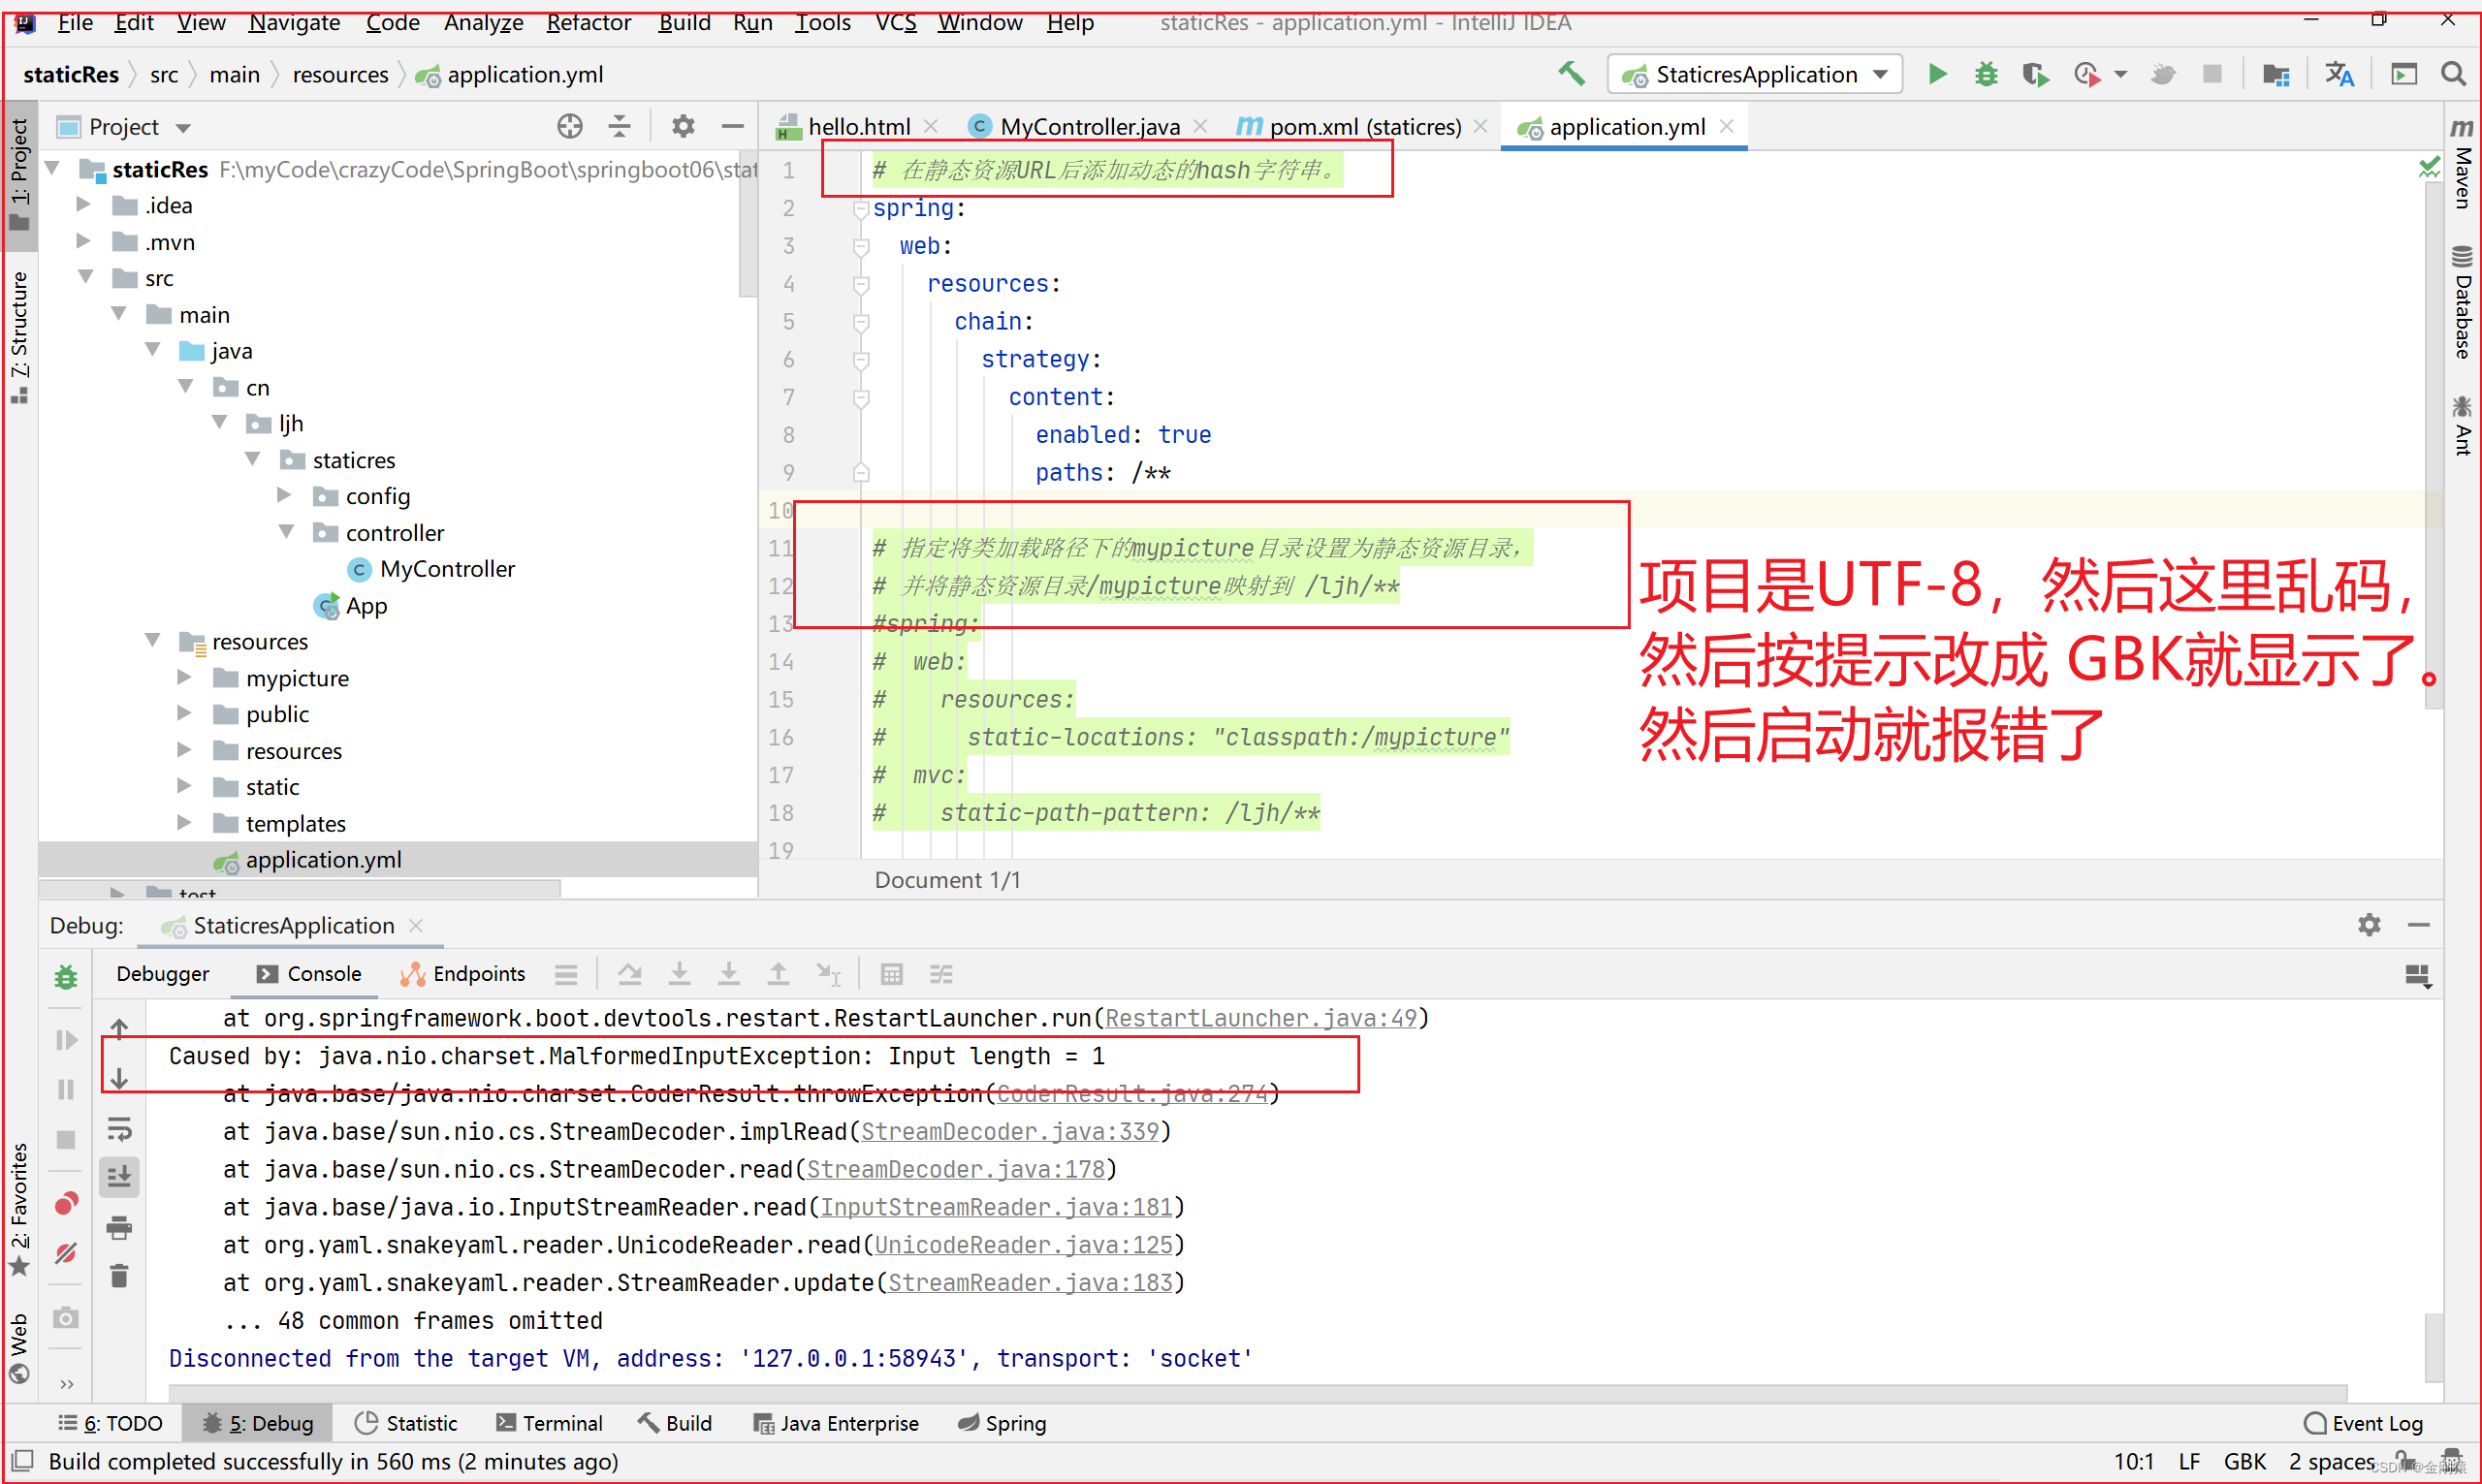Click the Debug bug icon in toolbar
The image size is (2482, 1484).
point(1985,74)
